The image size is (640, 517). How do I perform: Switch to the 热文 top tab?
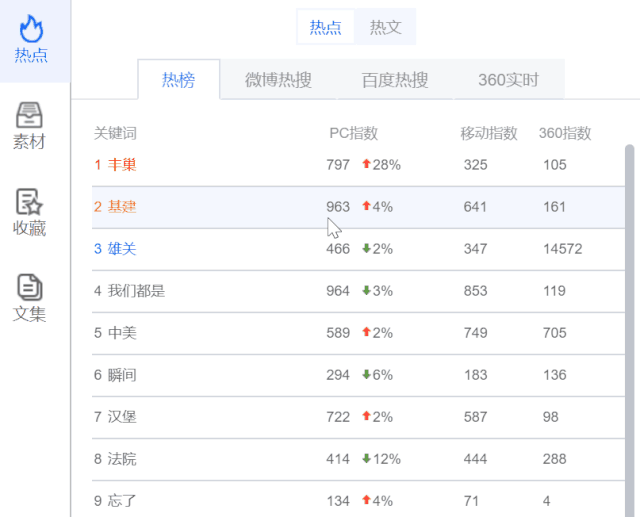[x=386, y=27]
